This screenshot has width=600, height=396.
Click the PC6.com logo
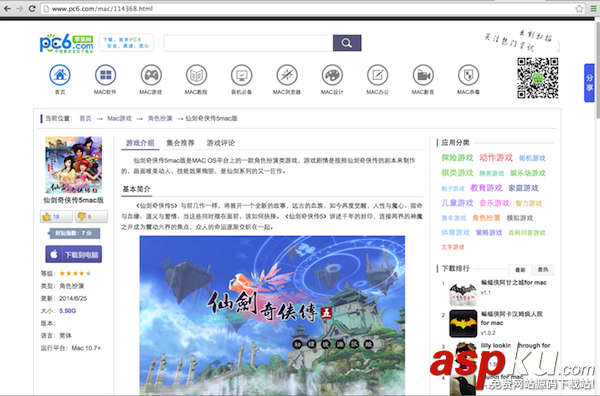pyautogui.click(x=67, y=43)
